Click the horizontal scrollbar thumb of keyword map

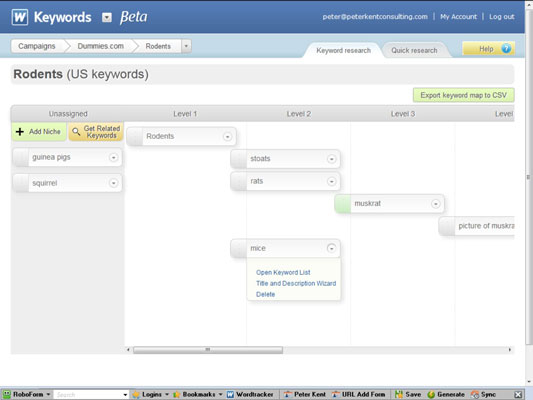[x=208, y=350]
